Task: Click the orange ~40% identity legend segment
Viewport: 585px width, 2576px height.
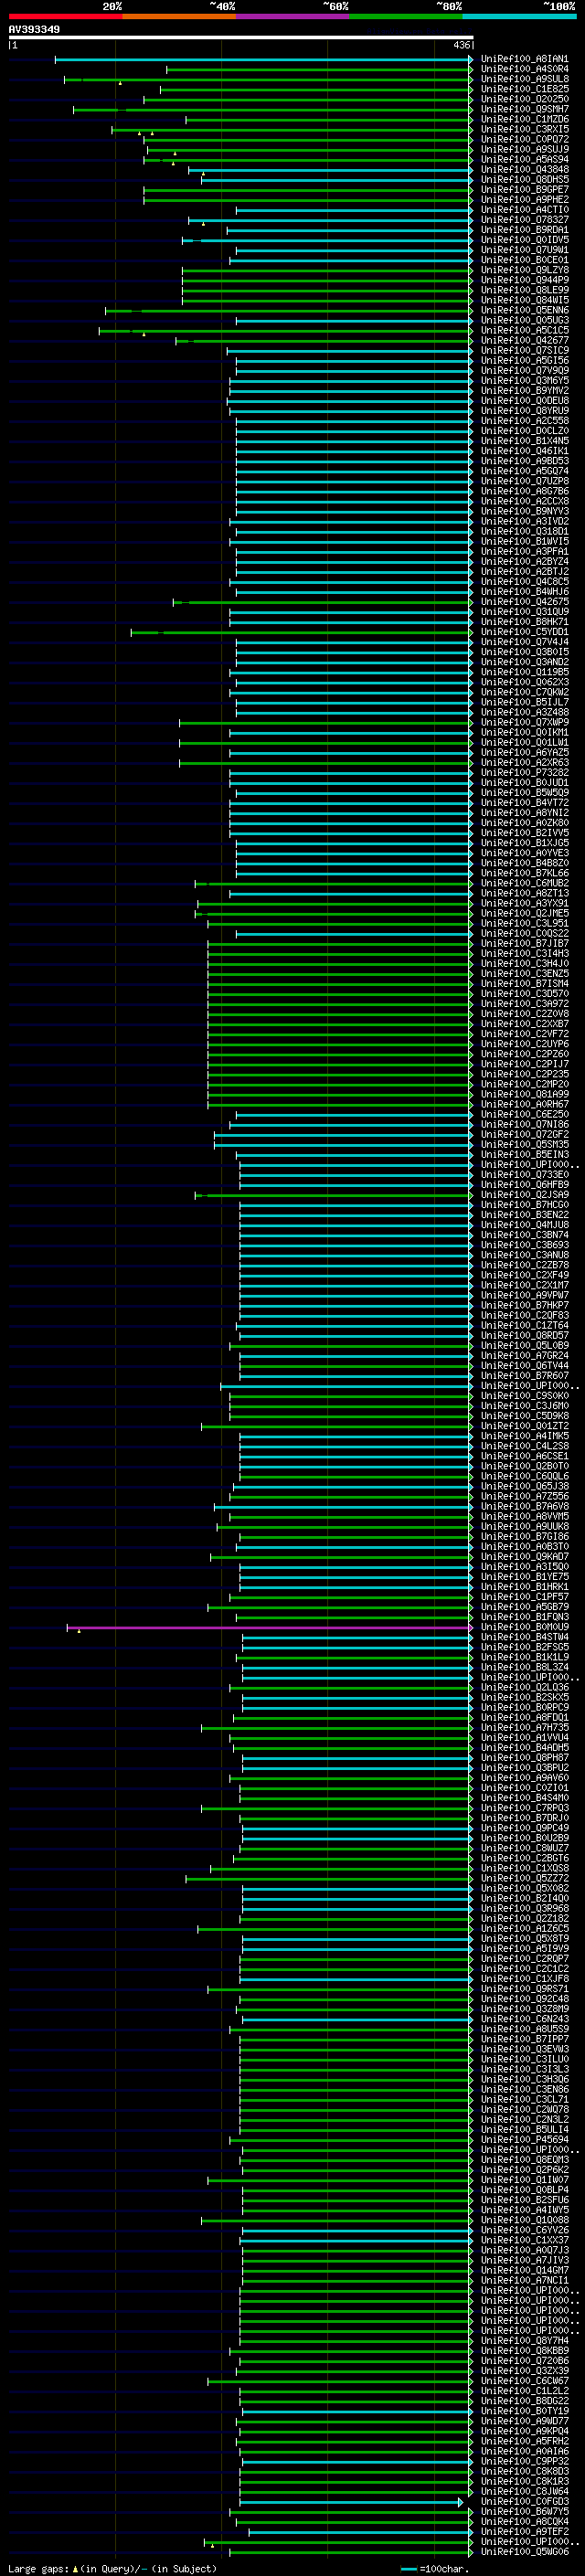Action: pyautogui.click(x=179, y=16)
